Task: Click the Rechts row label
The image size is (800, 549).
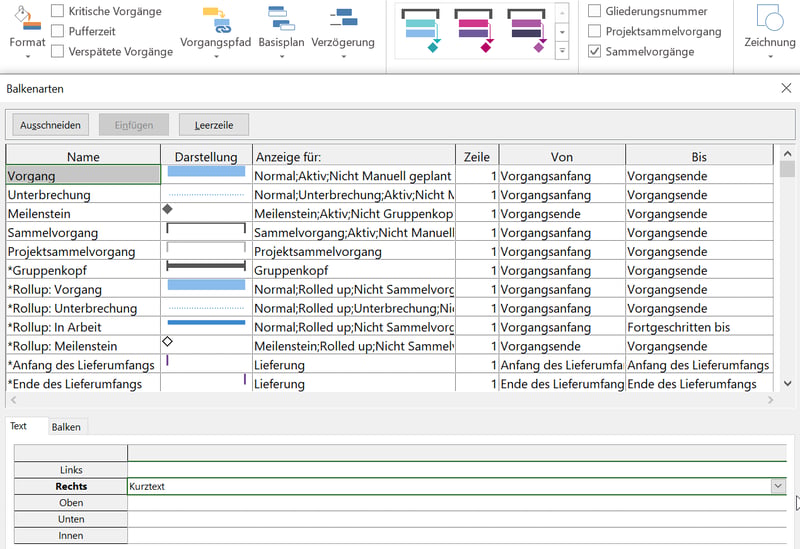Action: tap(71, 486)
